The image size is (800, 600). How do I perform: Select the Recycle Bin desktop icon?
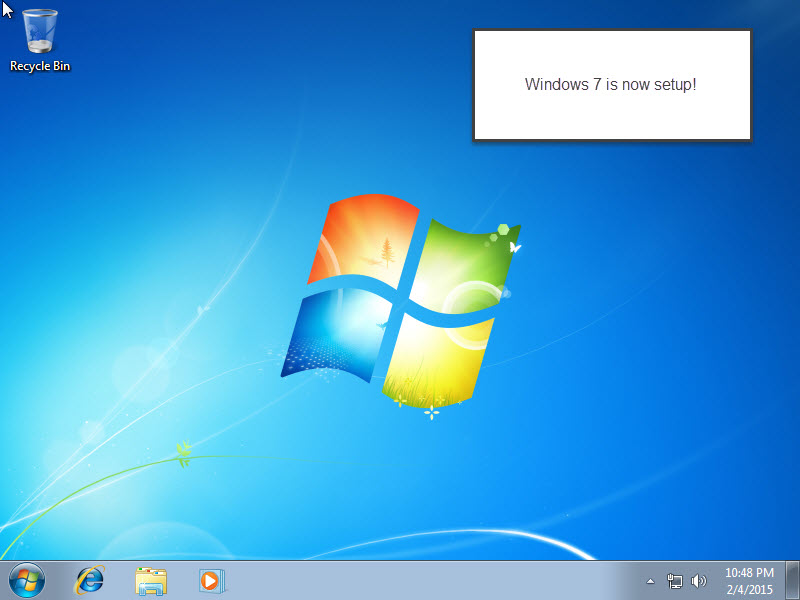click(40, 40)
